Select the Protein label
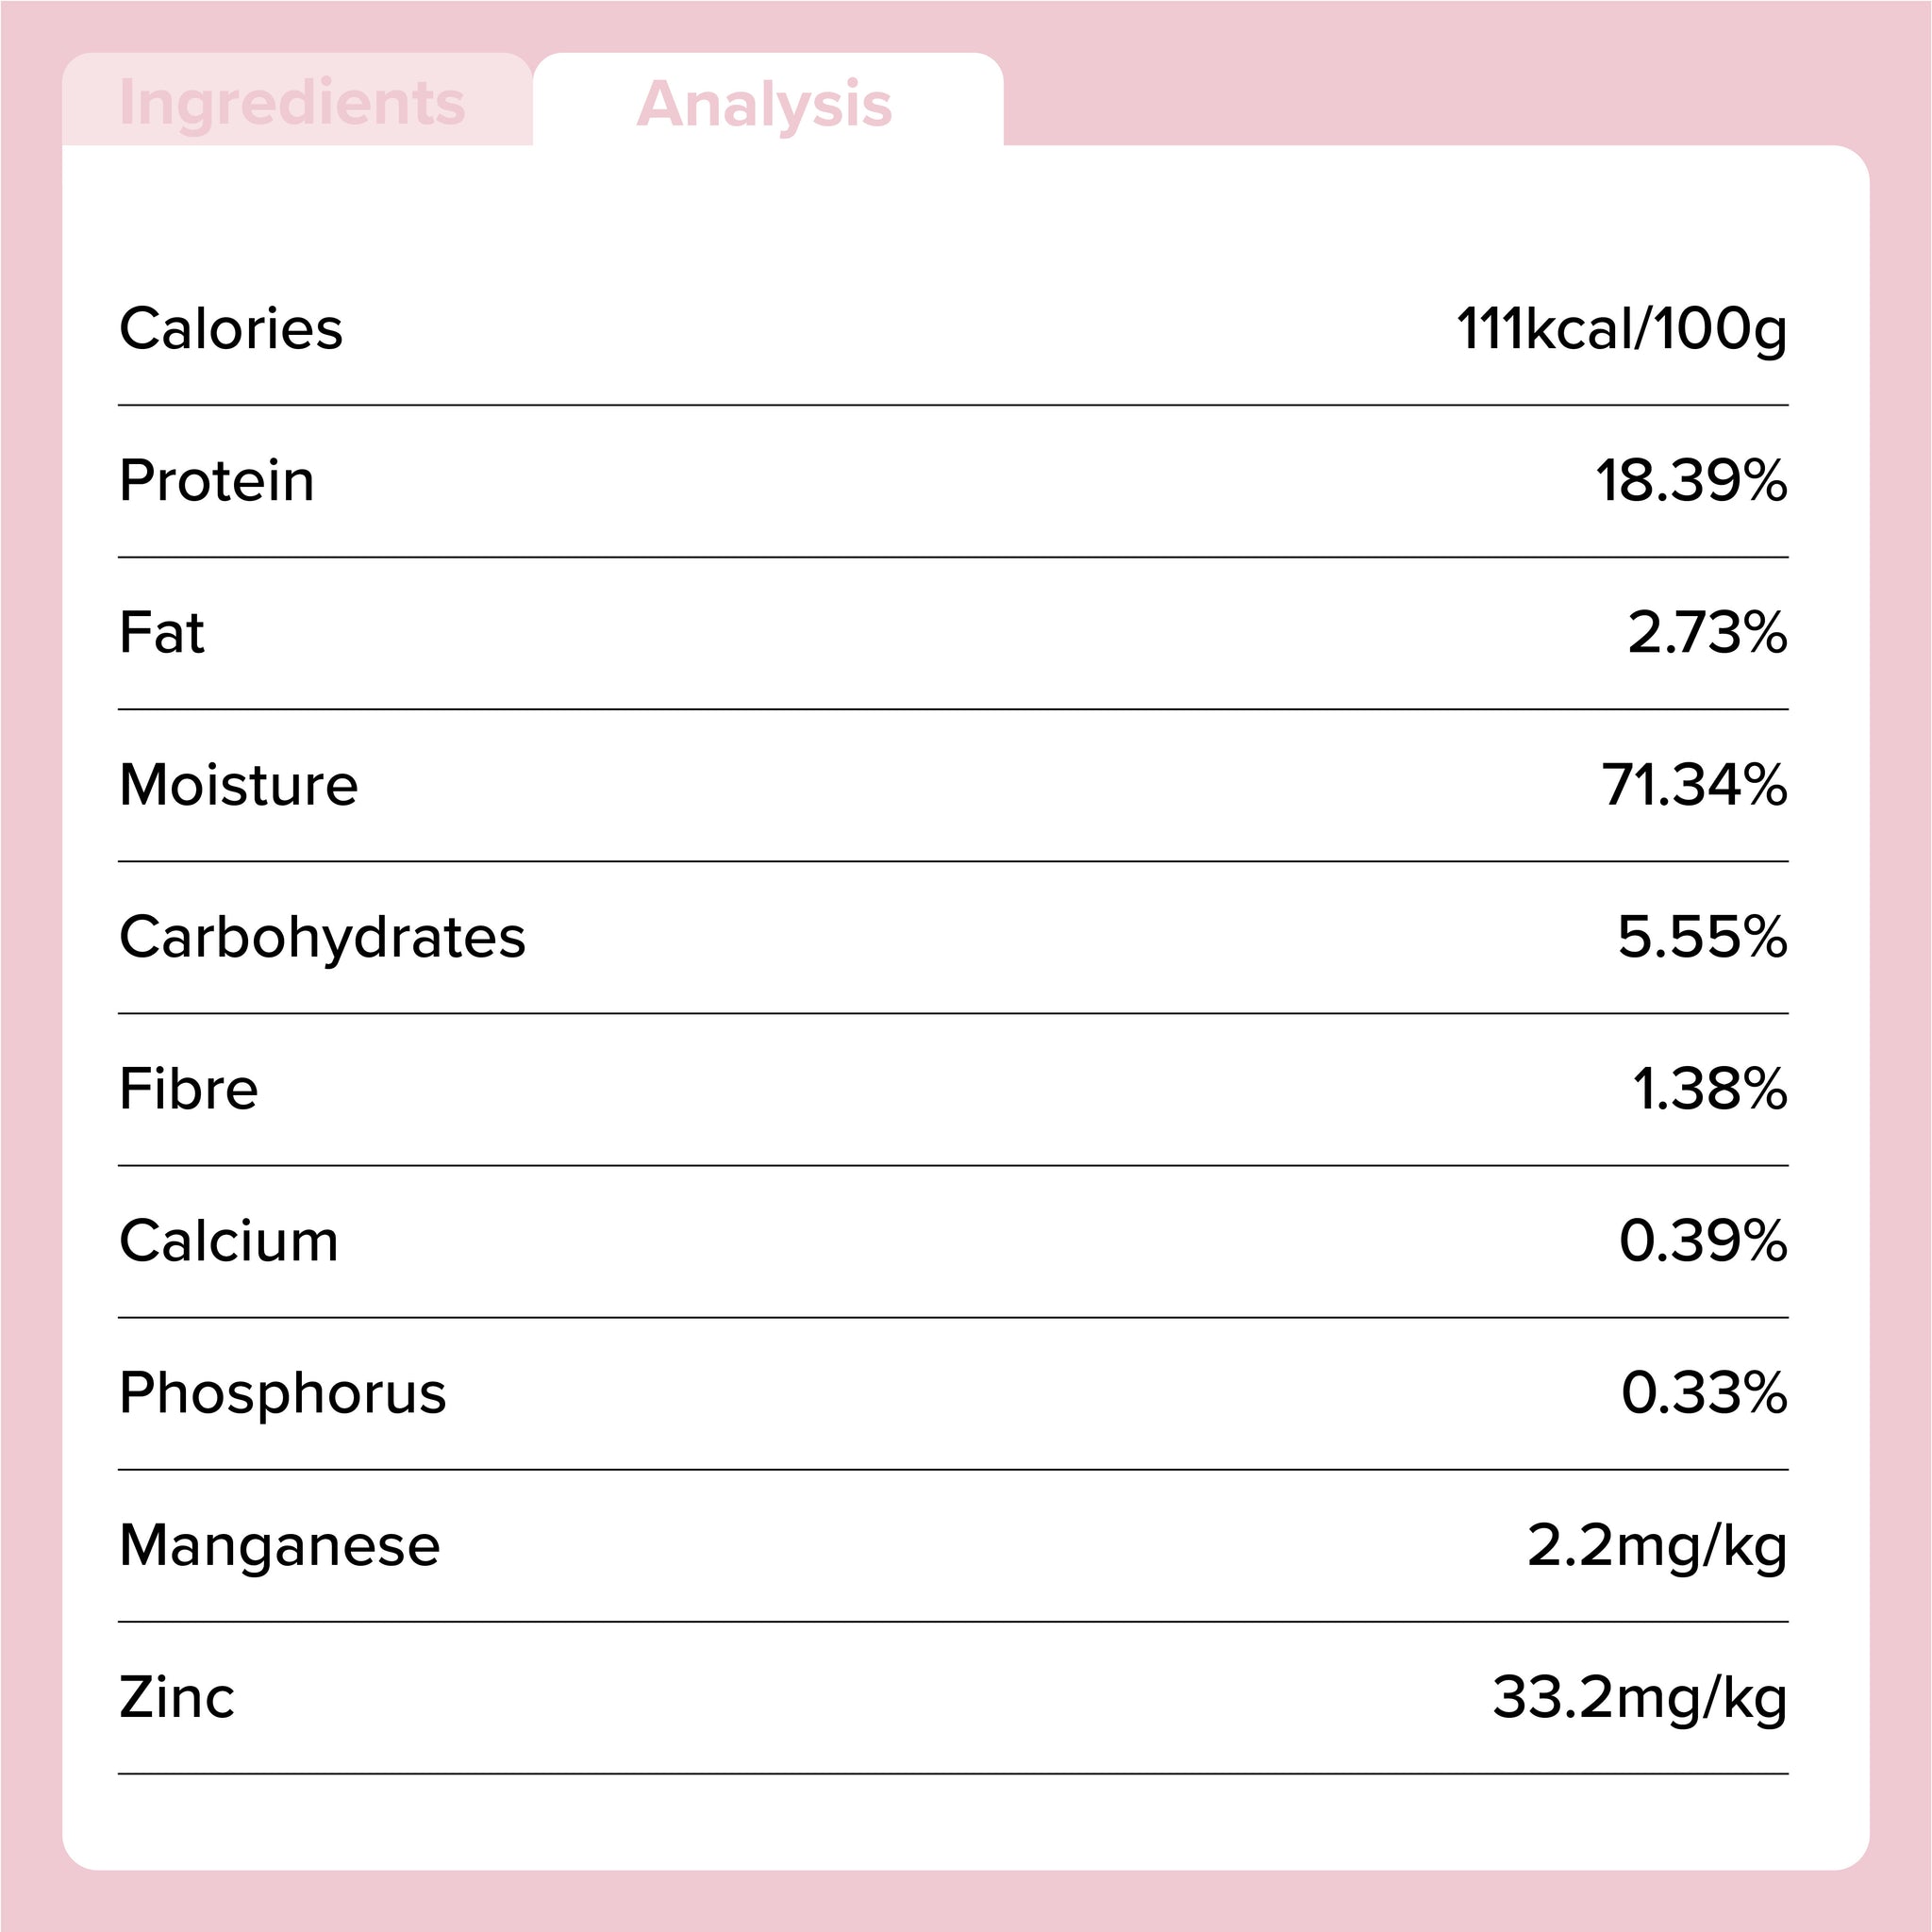The height and width of the screenshot is (1932, 1932). [x=217, y=481]
